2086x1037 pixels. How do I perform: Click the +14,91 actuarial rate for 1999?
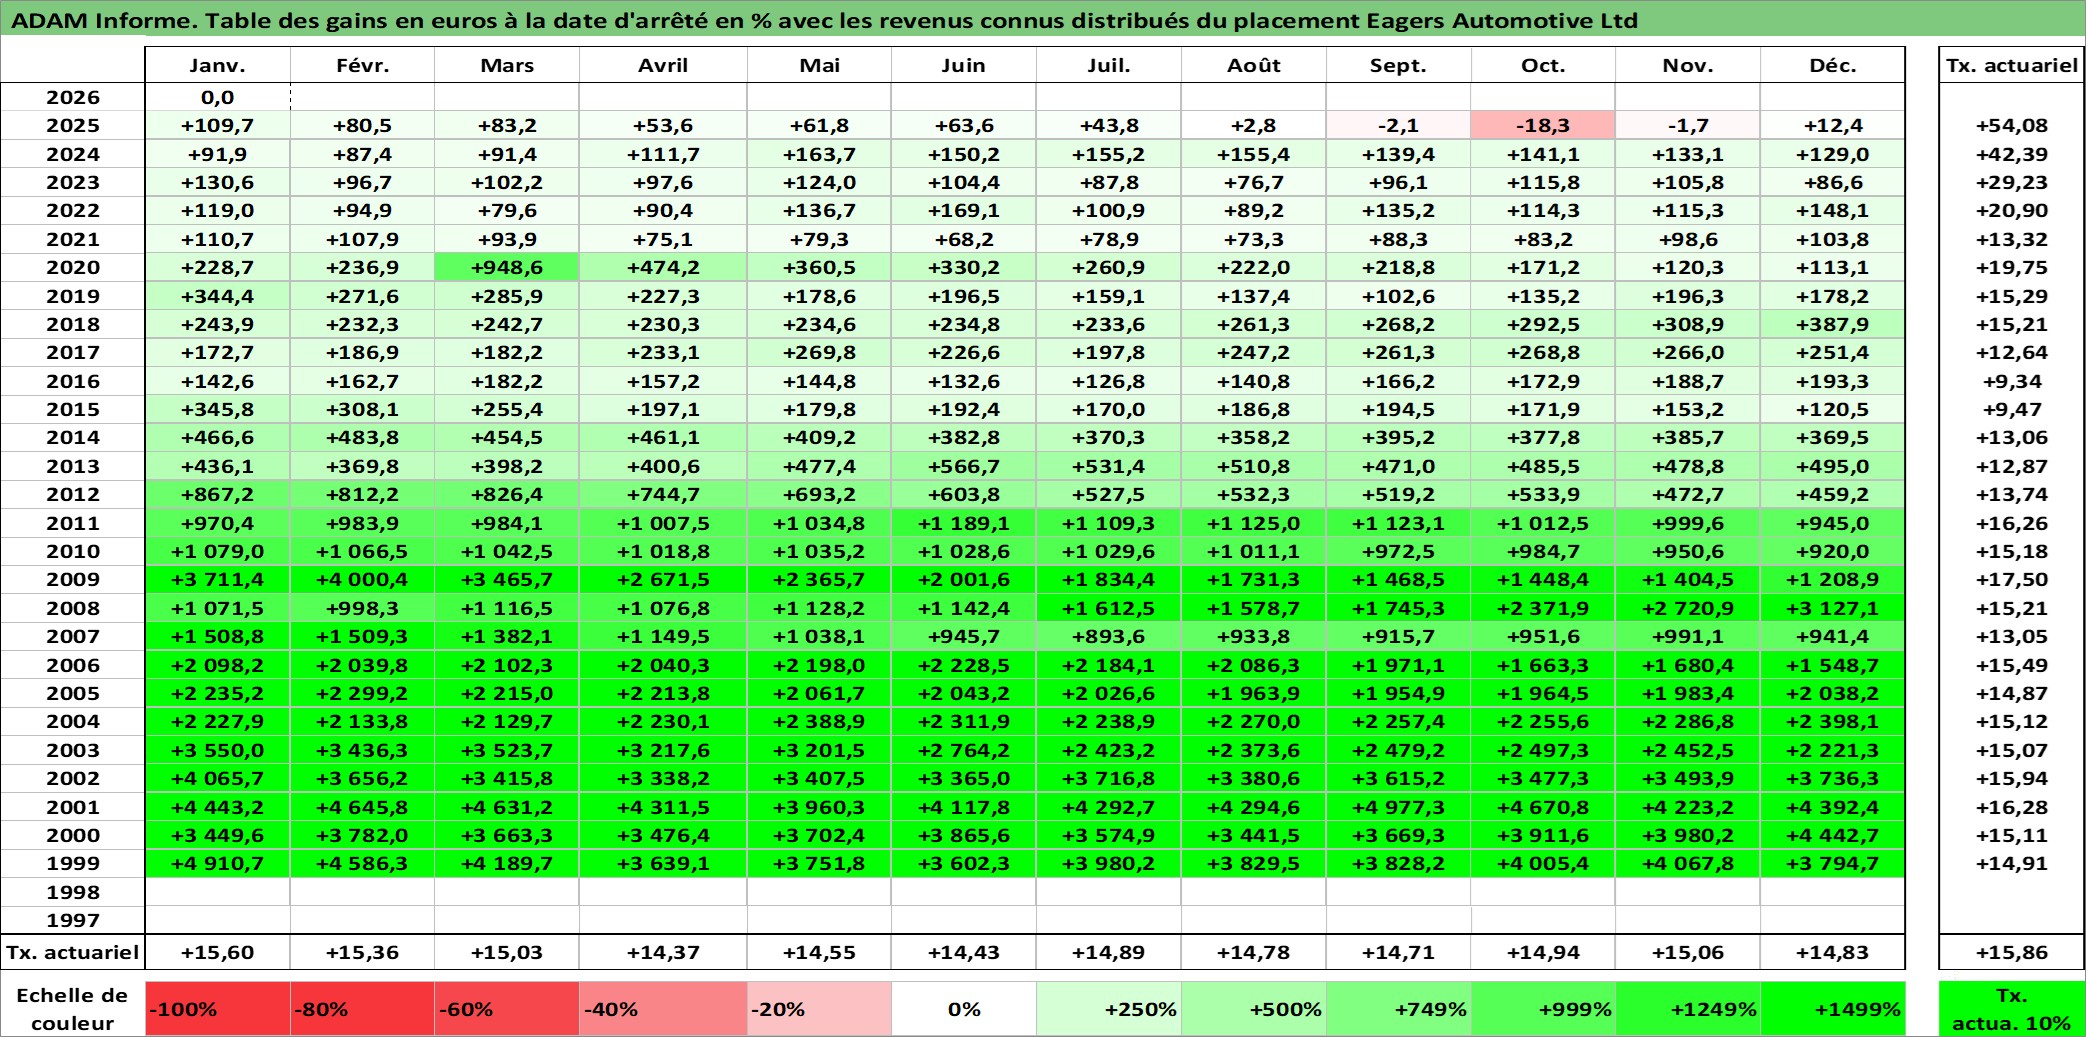point(2011,863)
